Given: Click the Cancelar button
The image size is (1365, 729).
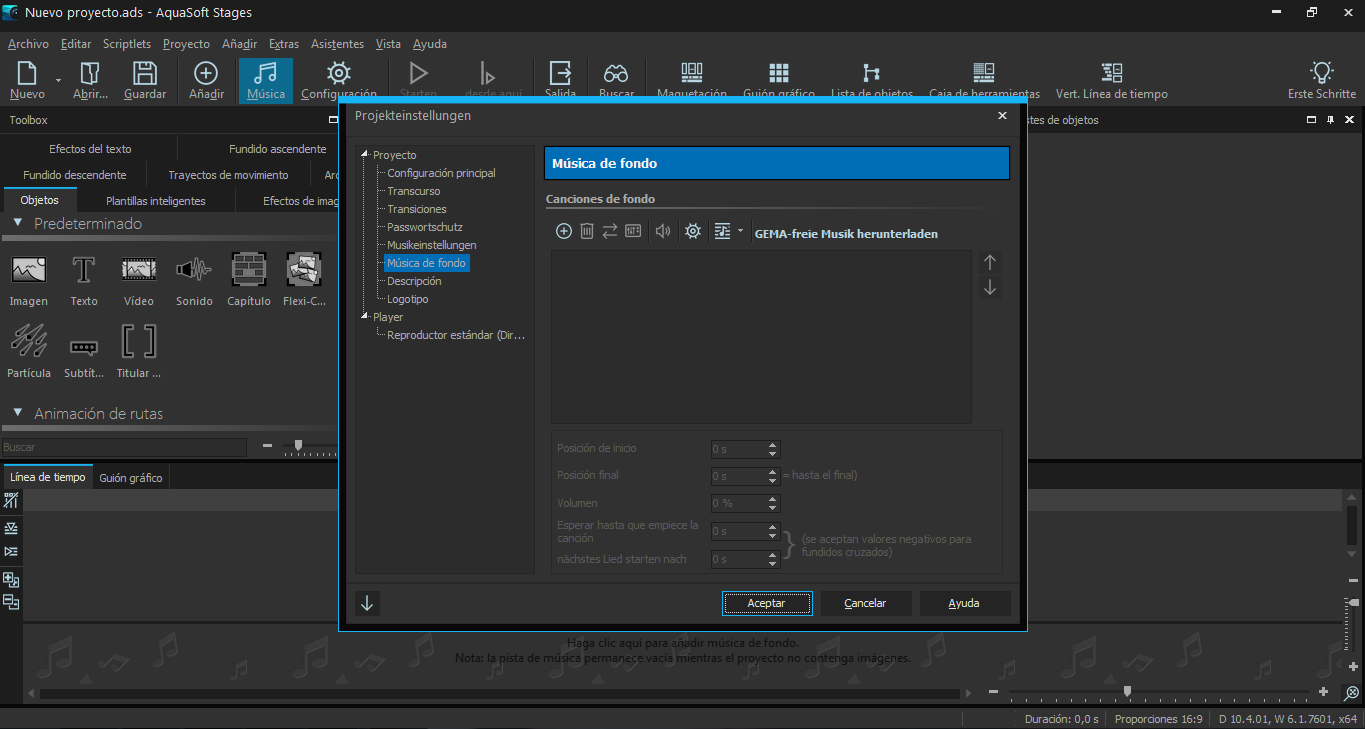Looking at the screenshot, I should tap(866, 603).
